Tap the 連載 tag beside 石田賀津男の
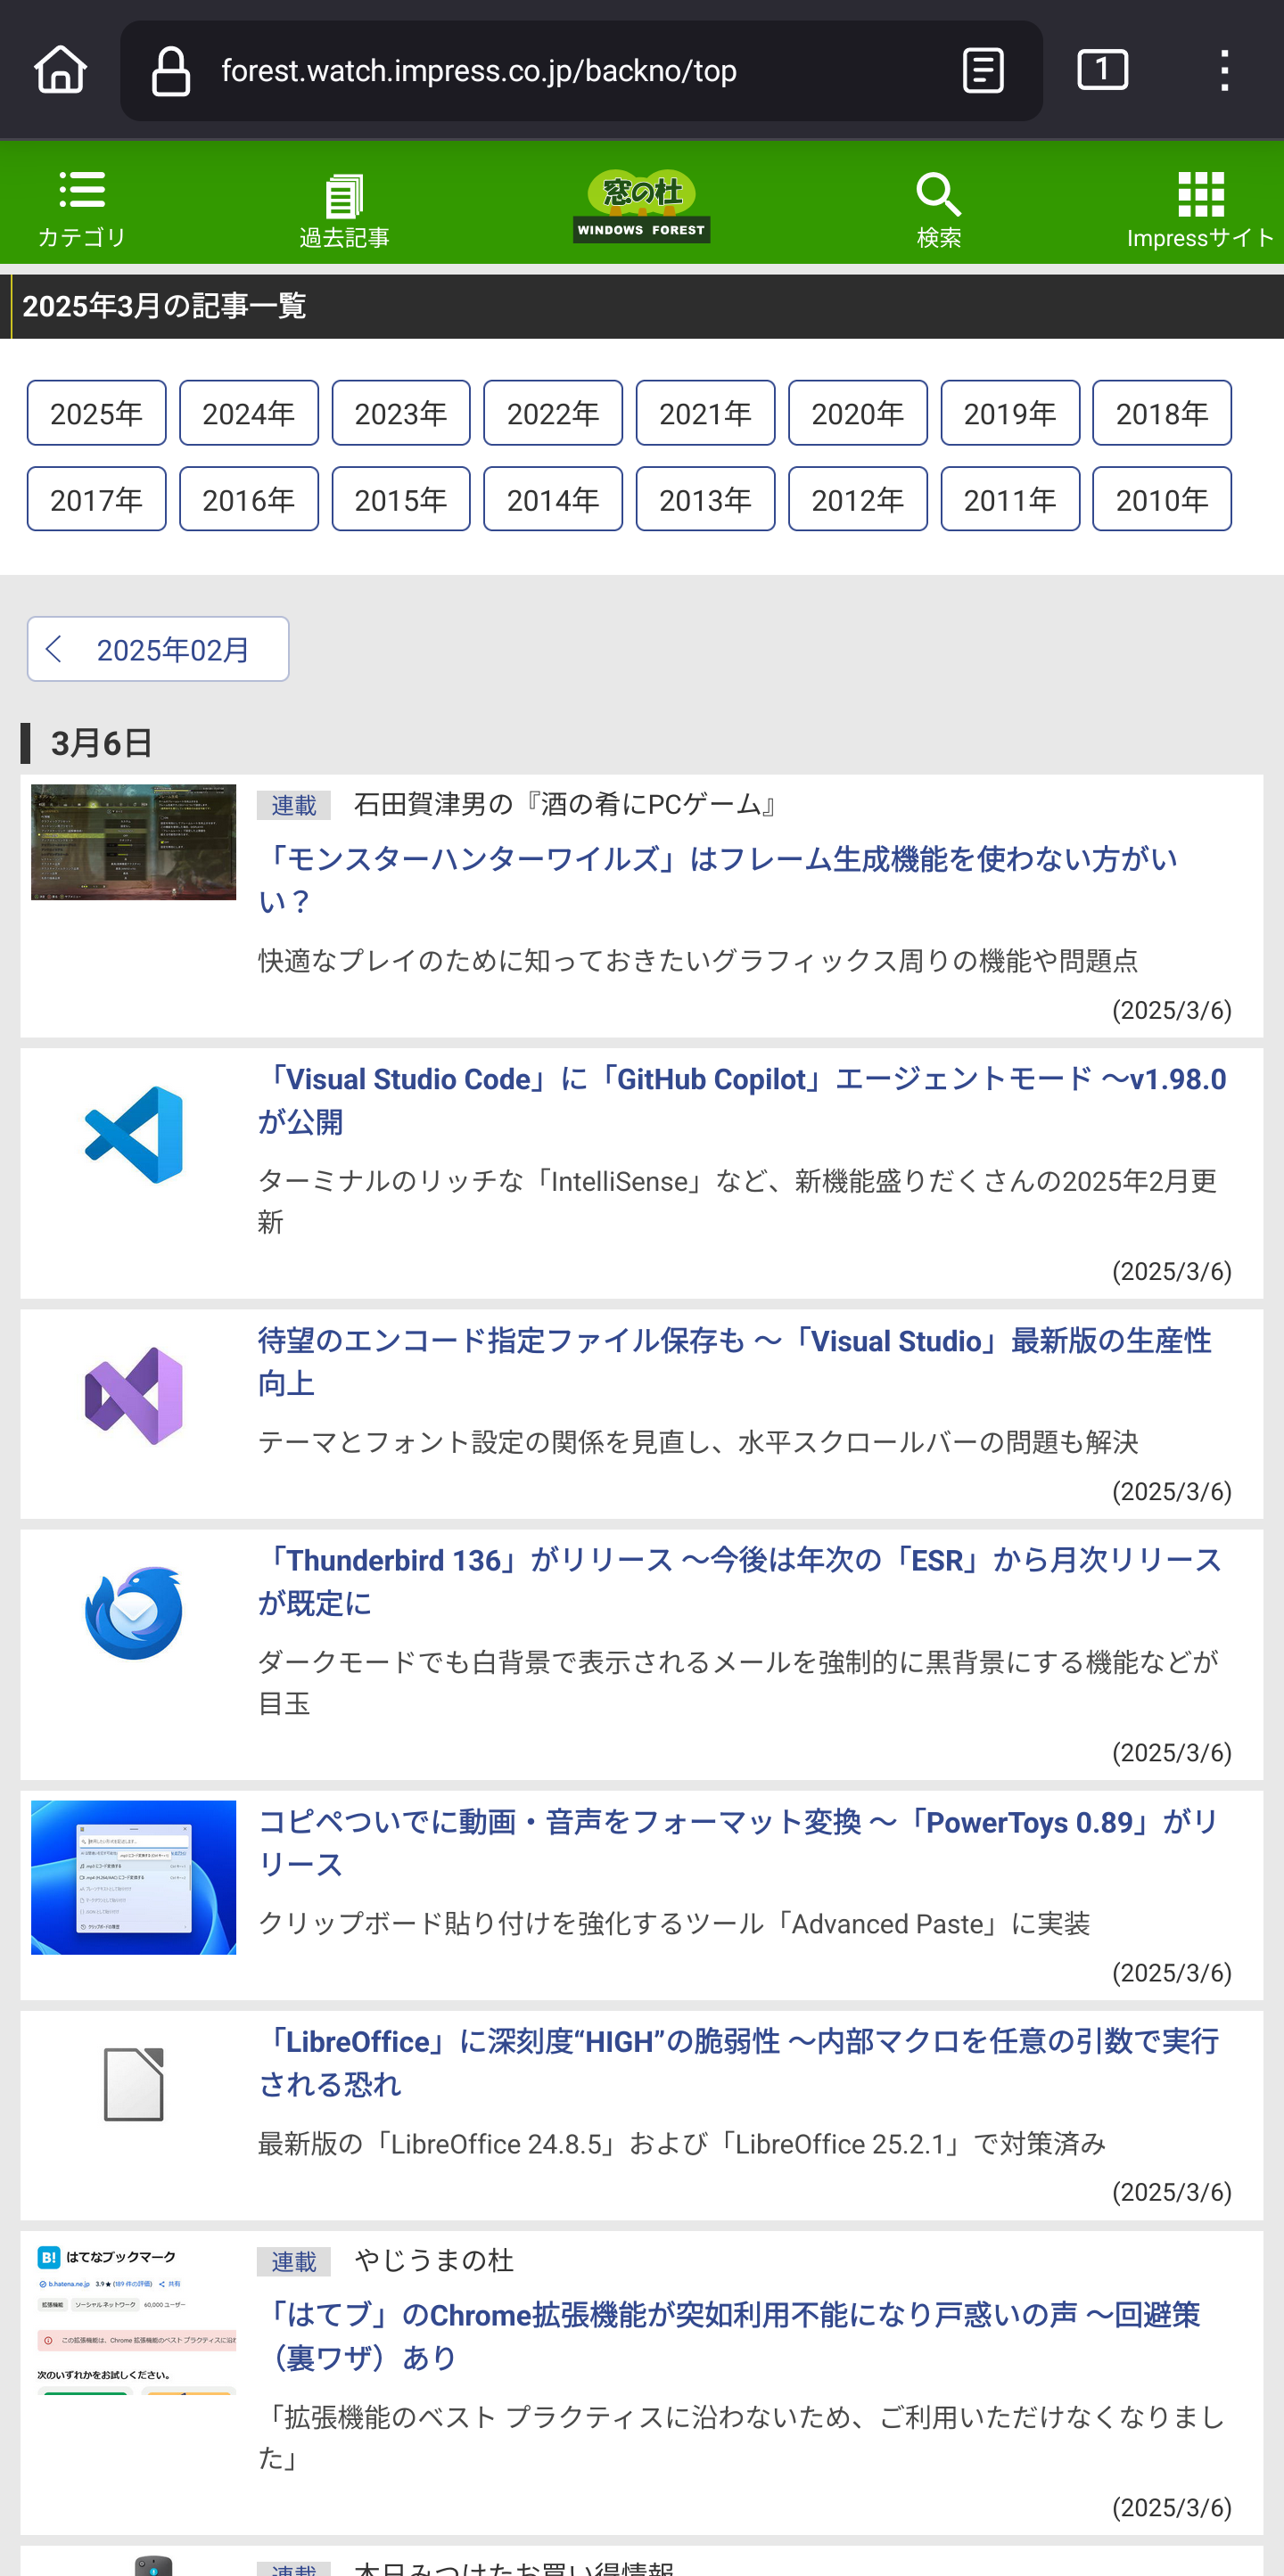1284x2576 pixels. 293,805
